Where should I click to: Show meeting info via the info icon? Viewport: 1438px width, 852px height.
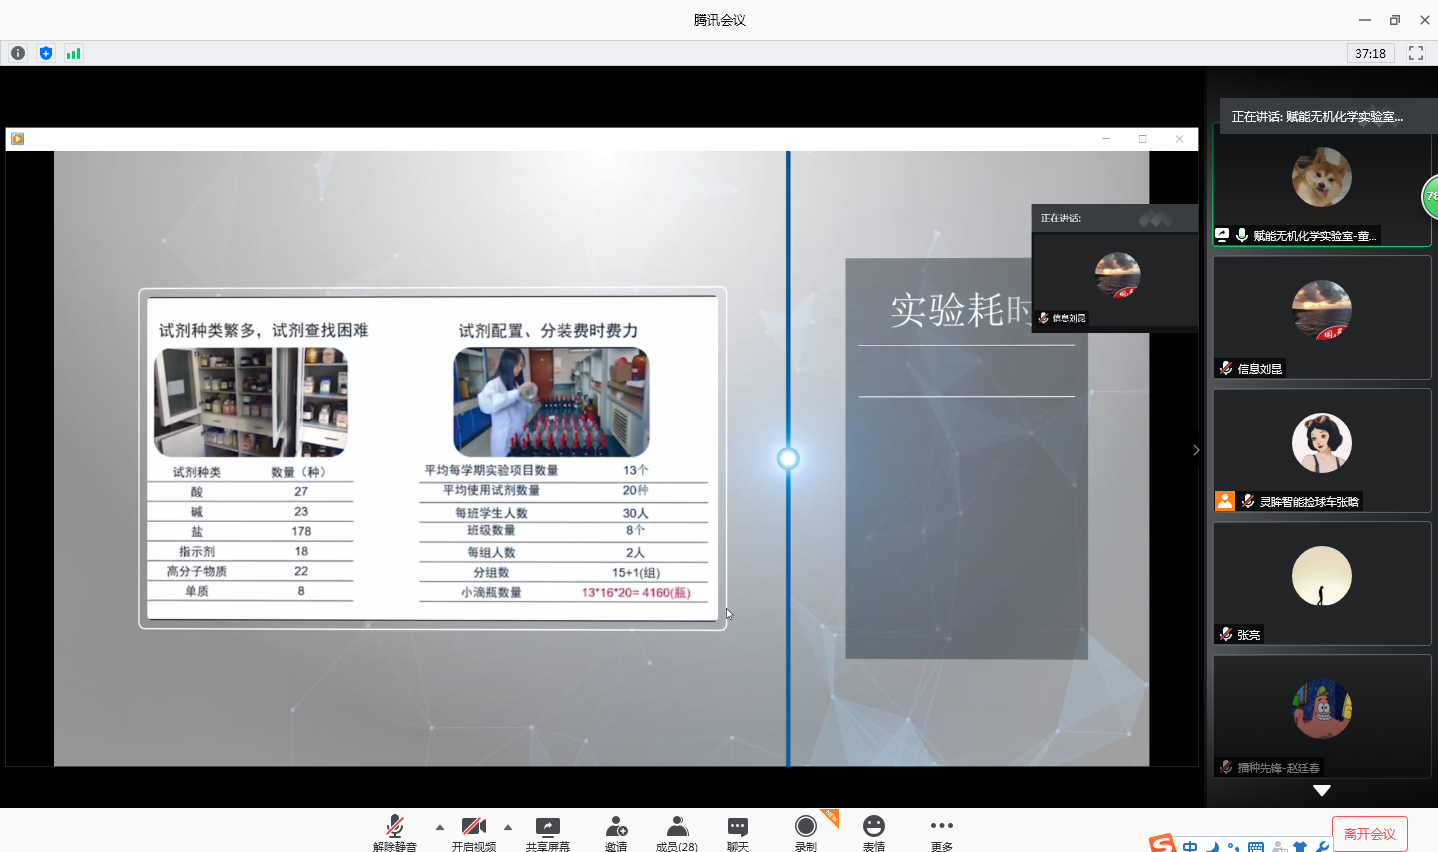click(x=18, y=53)
